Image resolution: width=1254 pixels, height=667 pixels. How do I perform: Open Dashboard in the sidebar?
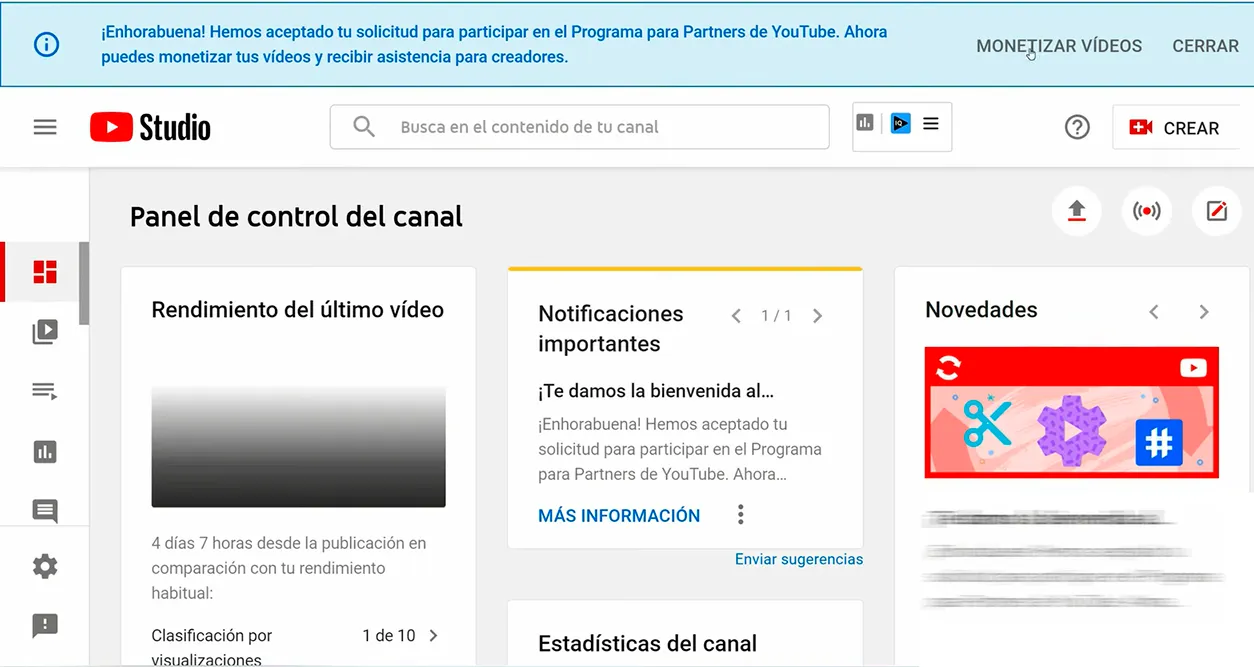45,272
